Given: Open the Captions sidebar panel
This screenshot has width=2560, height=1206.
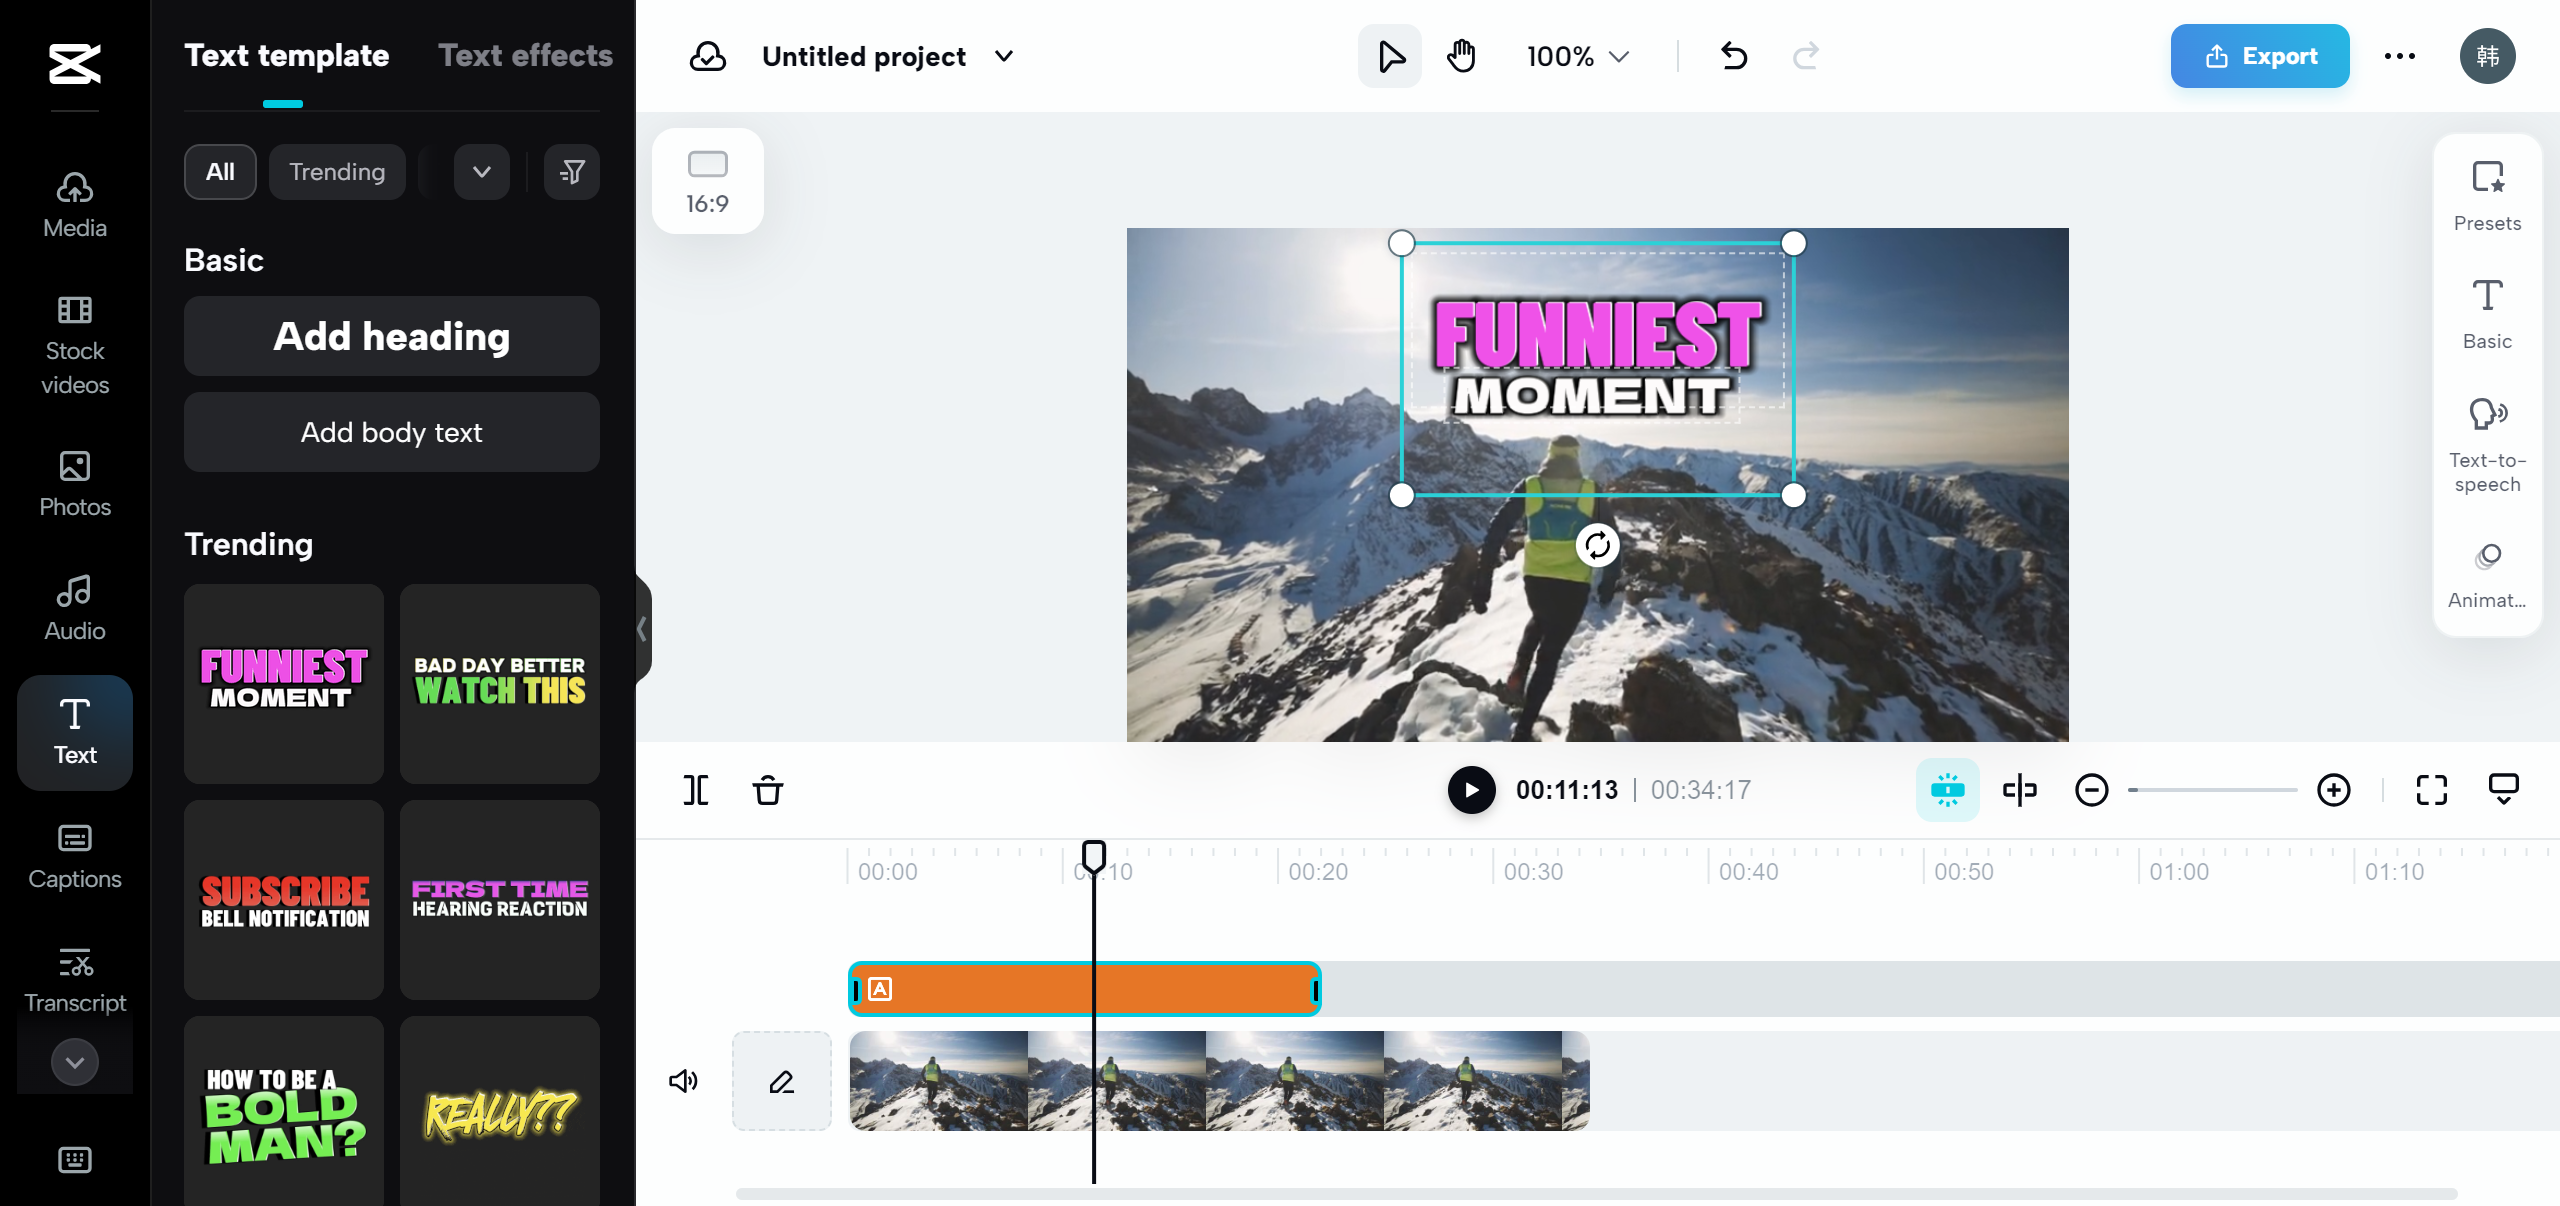Looking at the screenshot, I should [x=75, y=856].
